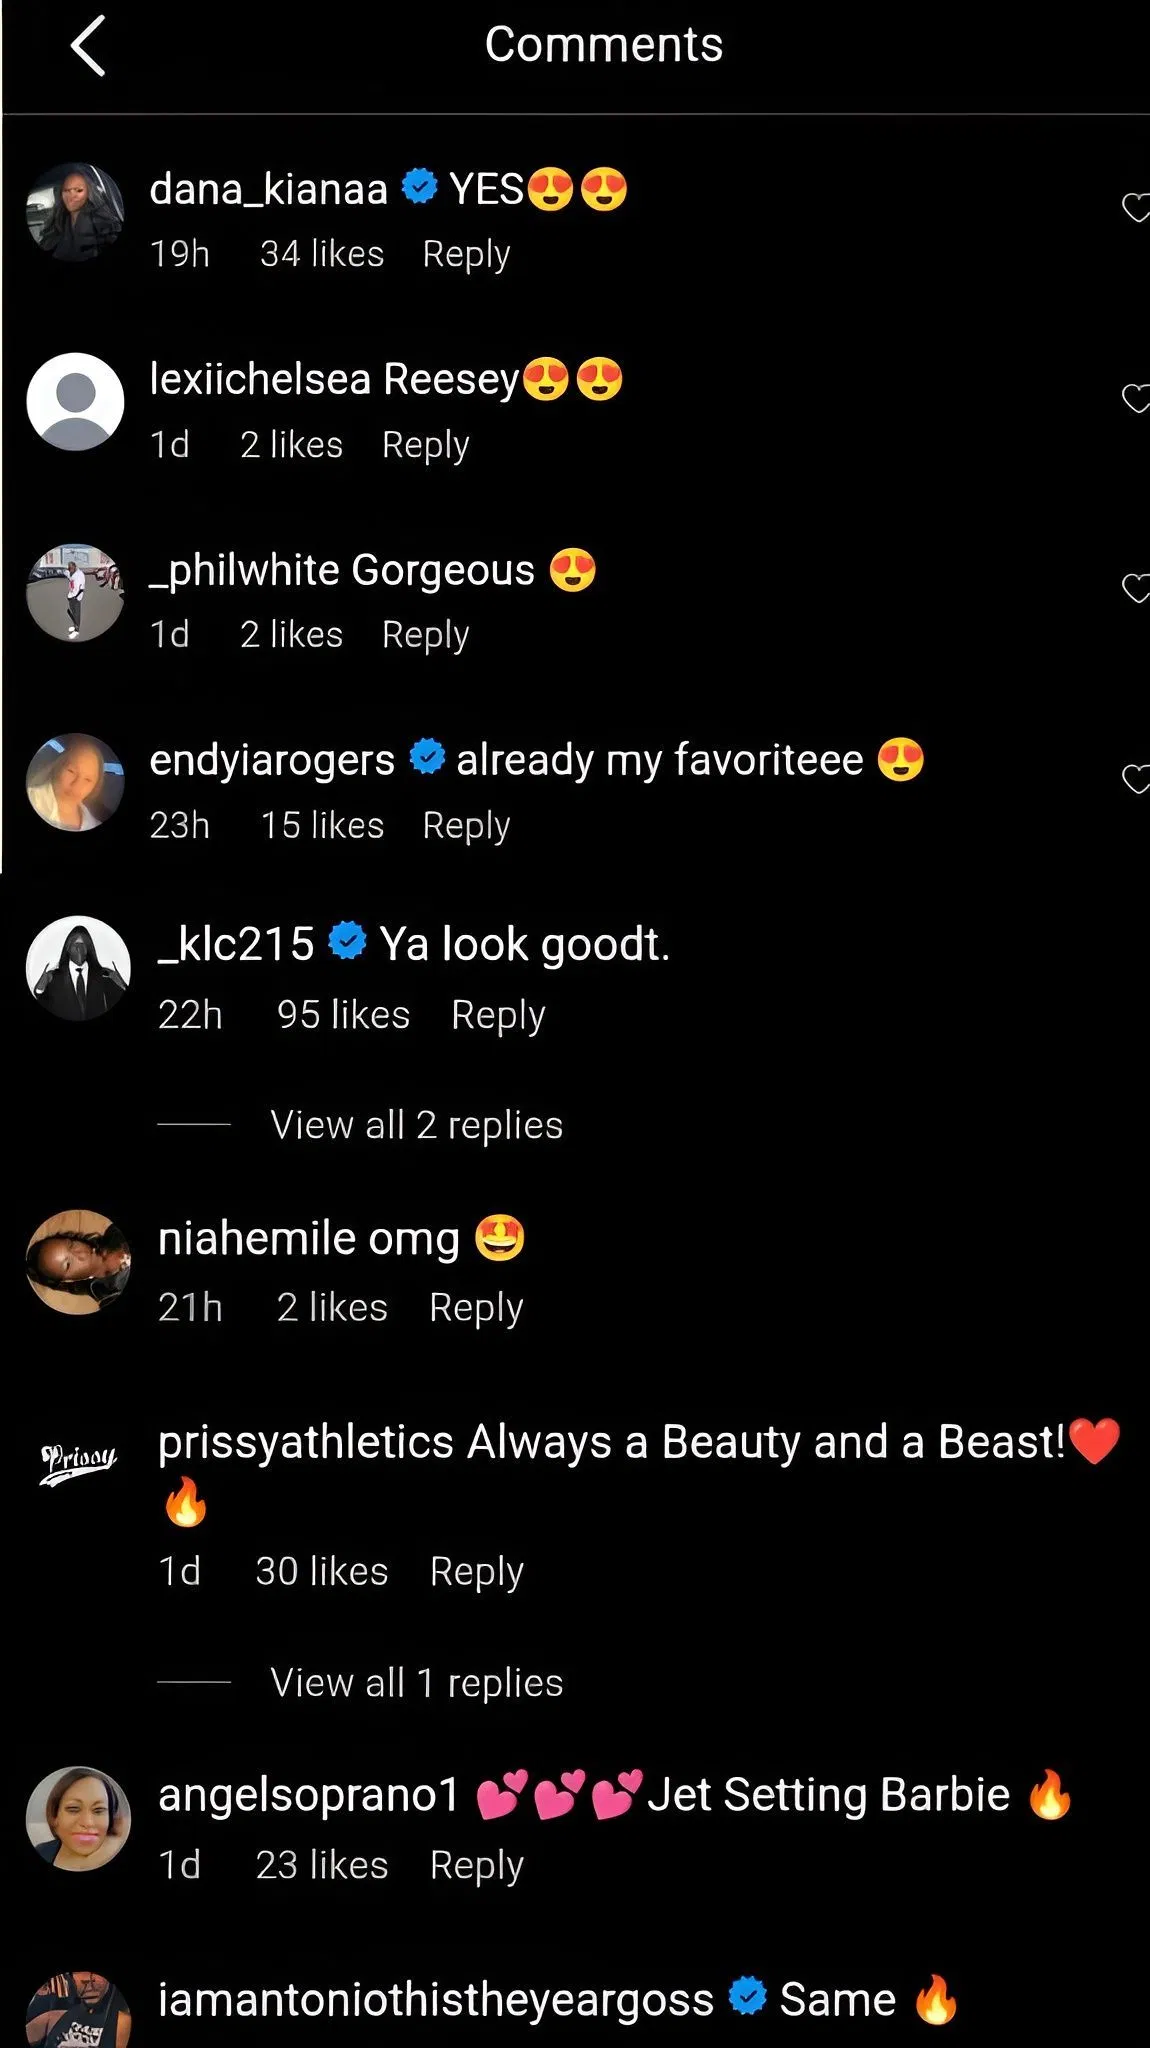Open the iamantoniothistheyeargoss username link
Screen dimensions: 1150x2048
tap(436, 2000)
